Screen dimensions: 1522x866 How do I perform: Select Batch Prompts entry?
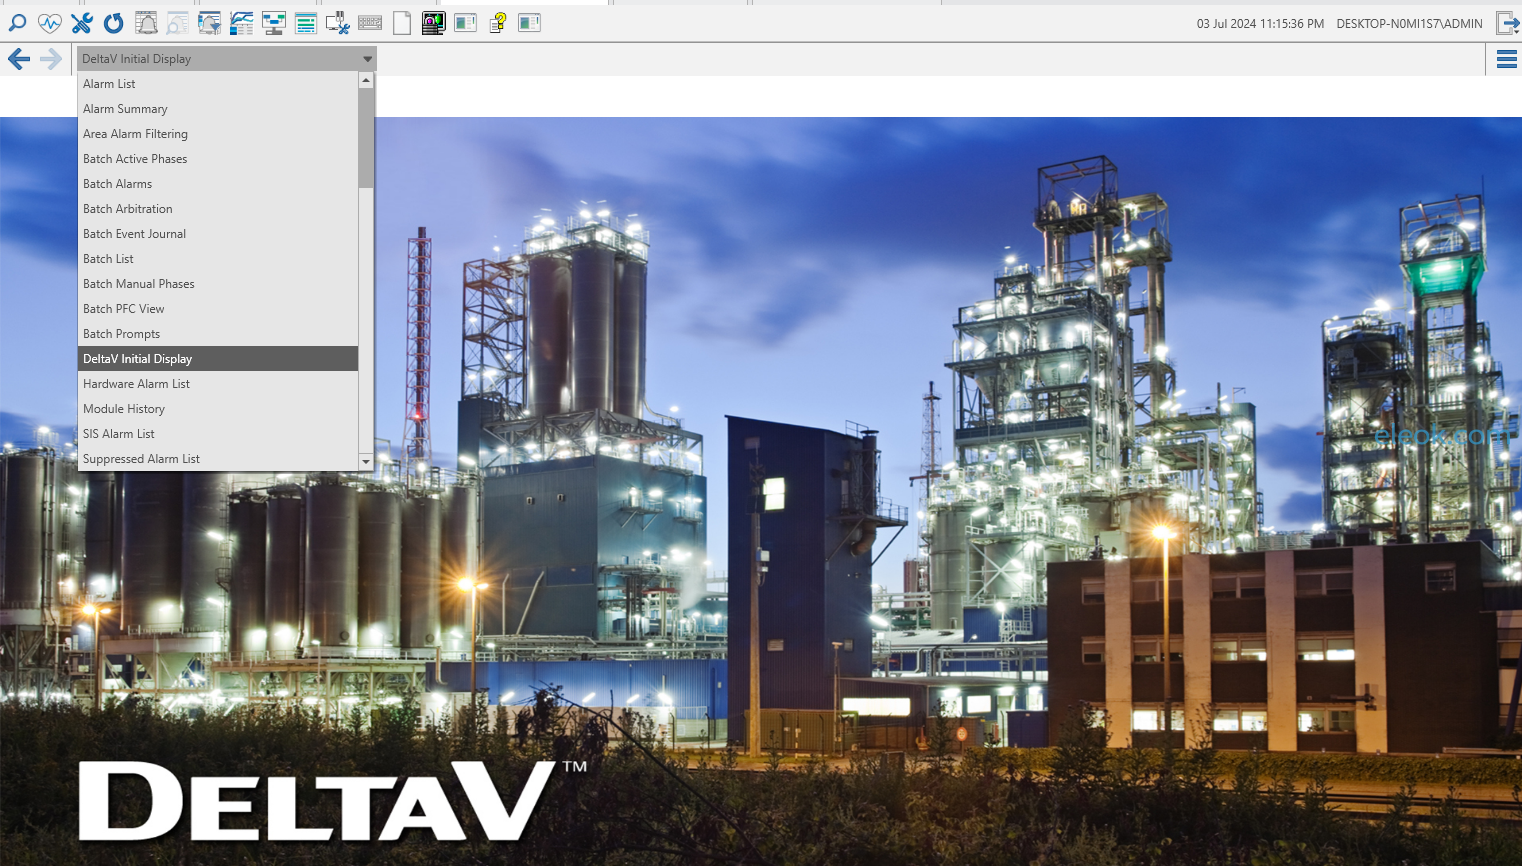pos(218,334)
